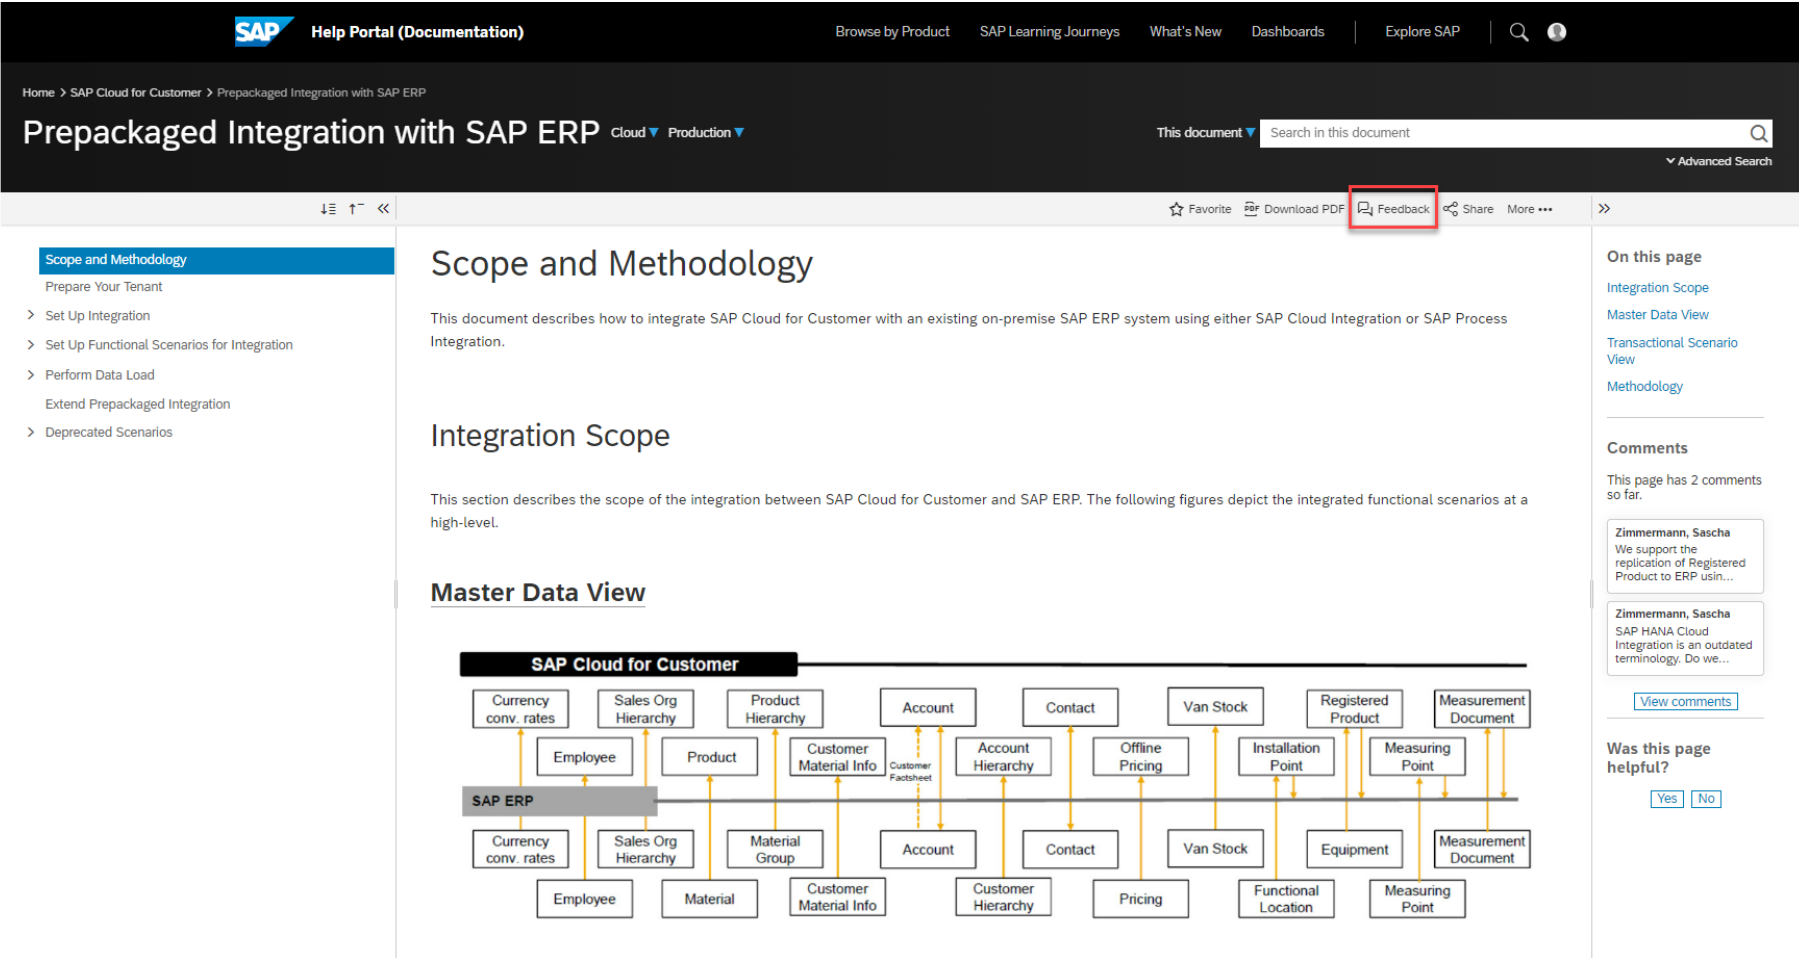1799x958 pixels.
Task: Expand all table of contents entries
Action: pyautogui.click(x=328, y=209)
